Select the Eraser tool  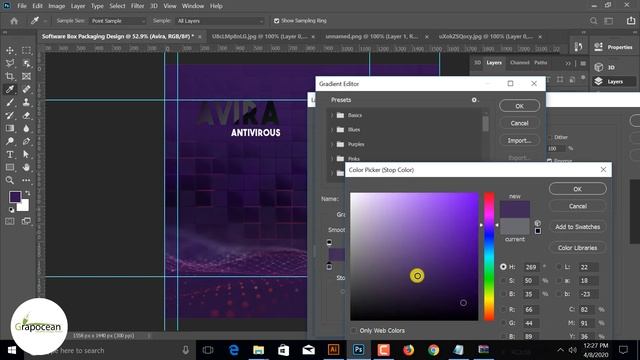[27, 116]
